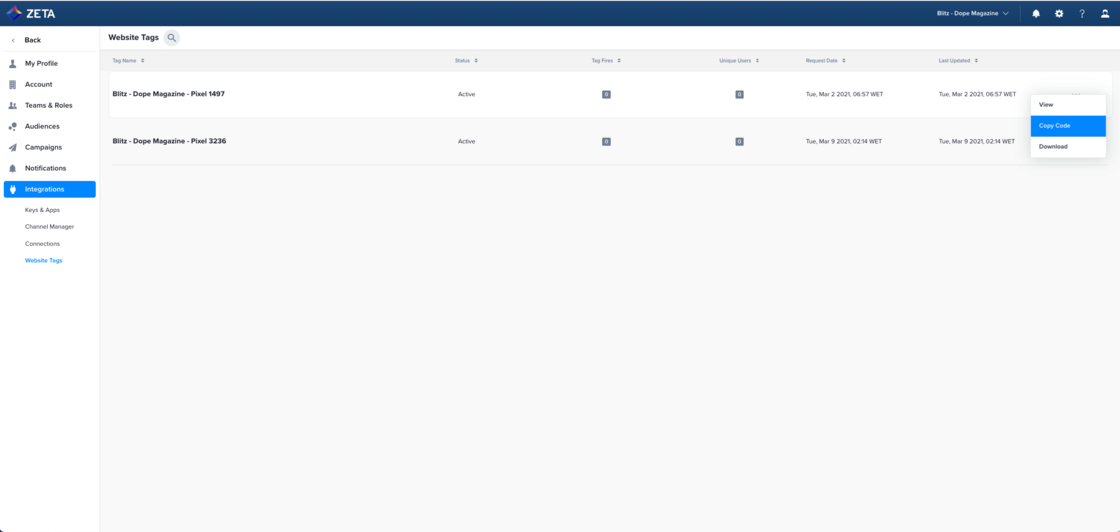1120x532 pixels.
Task: Click the Campaigns paper plane icon
Action: tap(13, 148)
